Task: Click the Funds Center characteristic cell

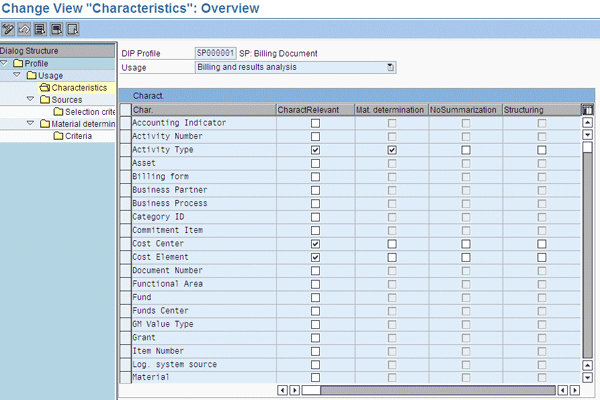Action: [x=204, y=310]
